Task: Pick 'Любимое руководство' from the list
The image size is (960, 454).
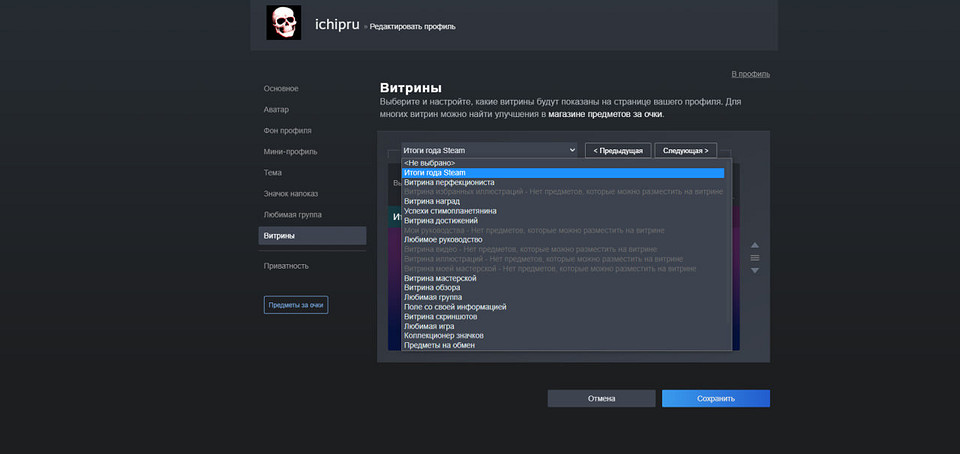Action: pyautogui.click(x=563, y=240)
